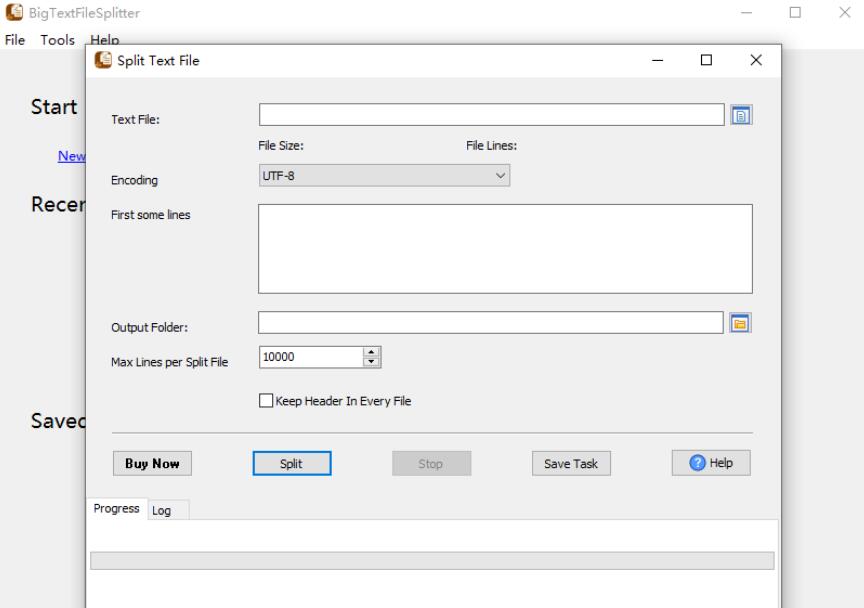The width and height of the screenshot is (864, 608).
Task: Close the Split Text File dialog
Action: [756, 60]
